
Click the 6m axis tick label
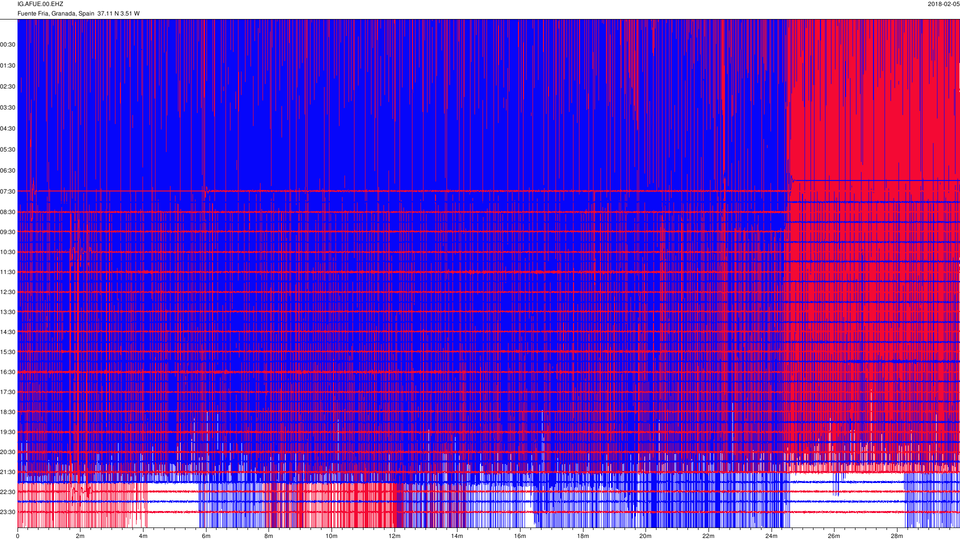(206, 536)
